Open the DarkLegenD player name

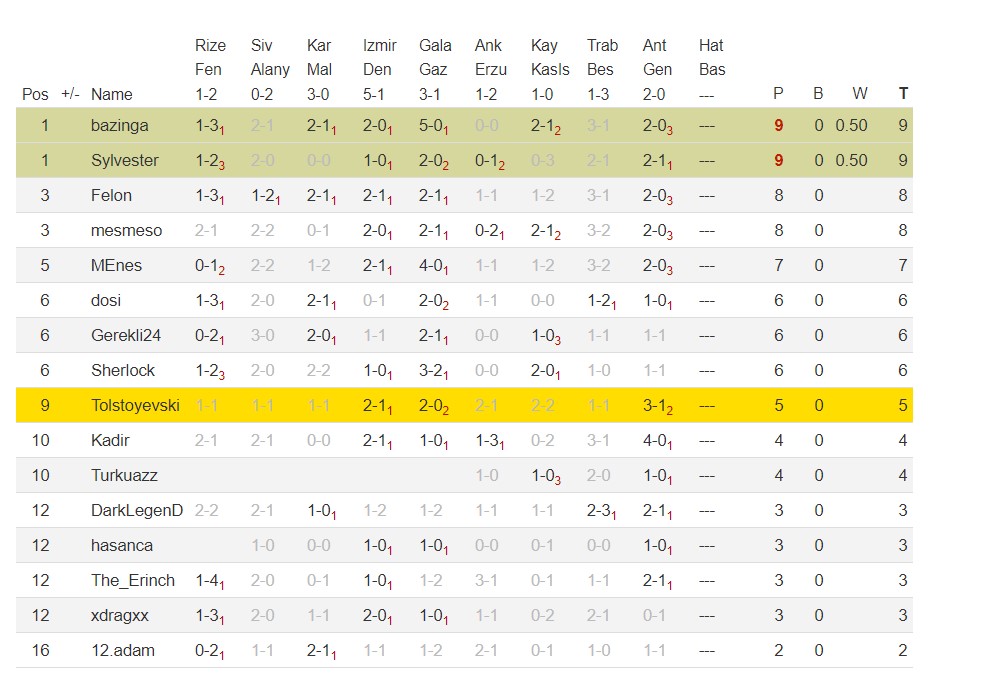pos(137,510)
